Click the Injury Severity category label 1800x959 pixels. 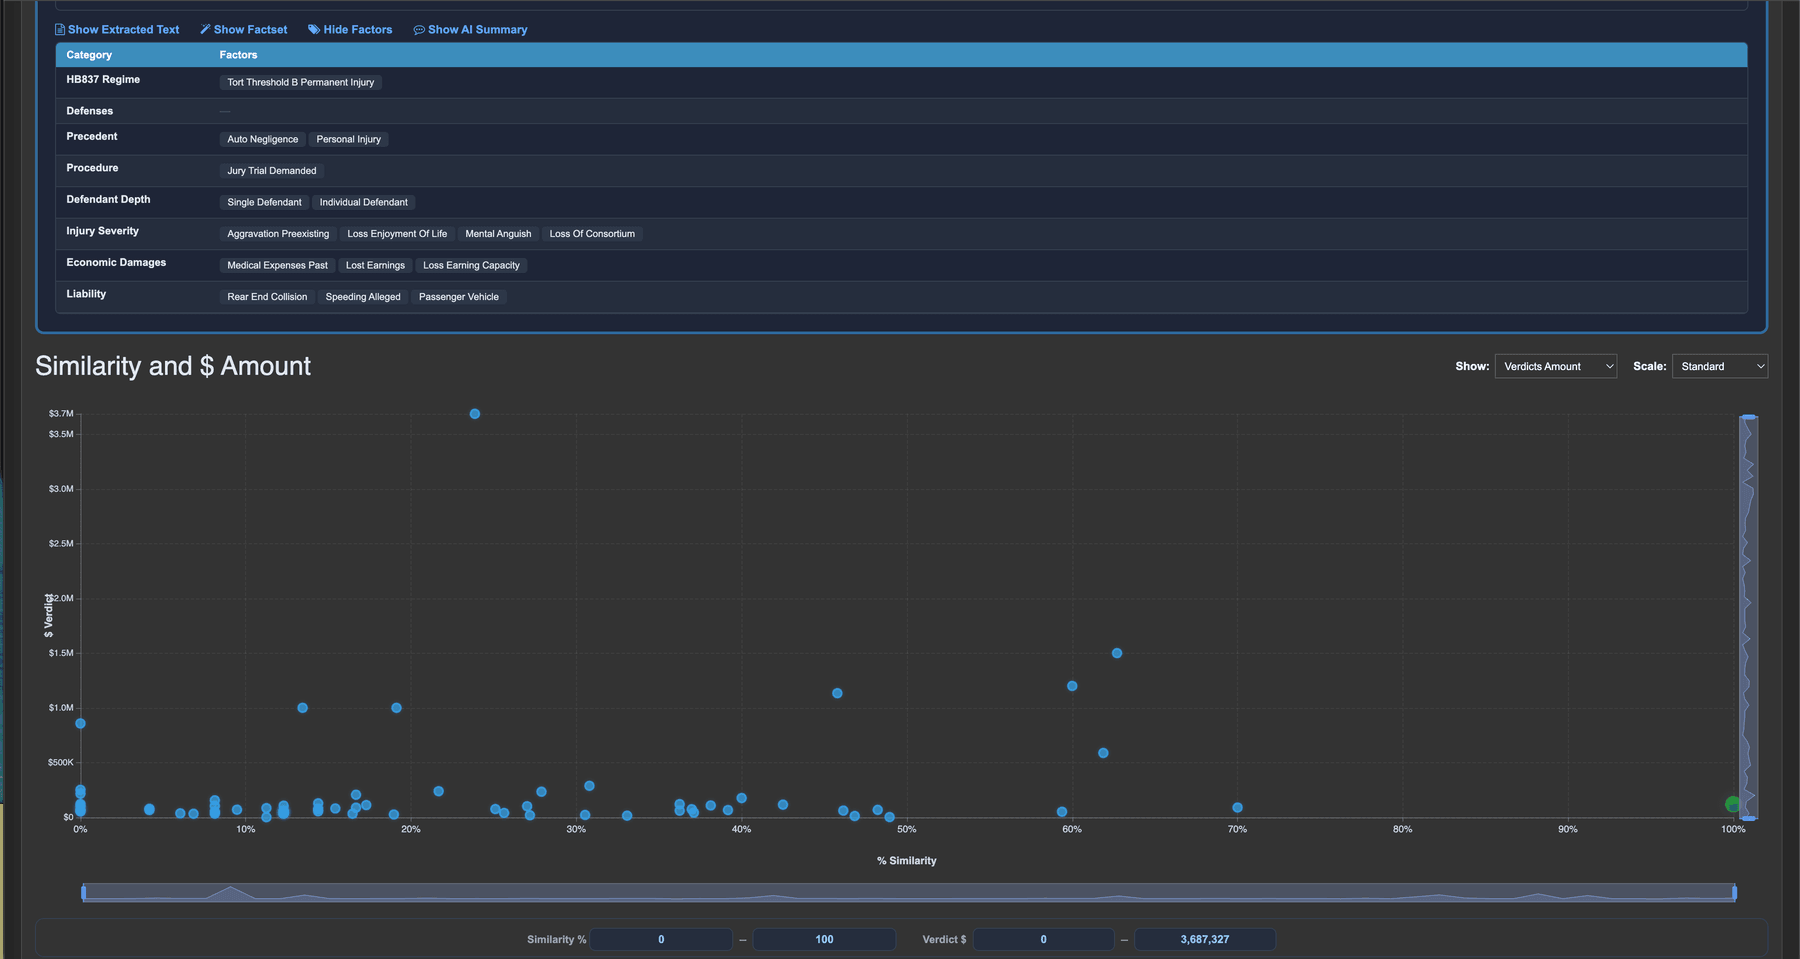click(103, 231)
